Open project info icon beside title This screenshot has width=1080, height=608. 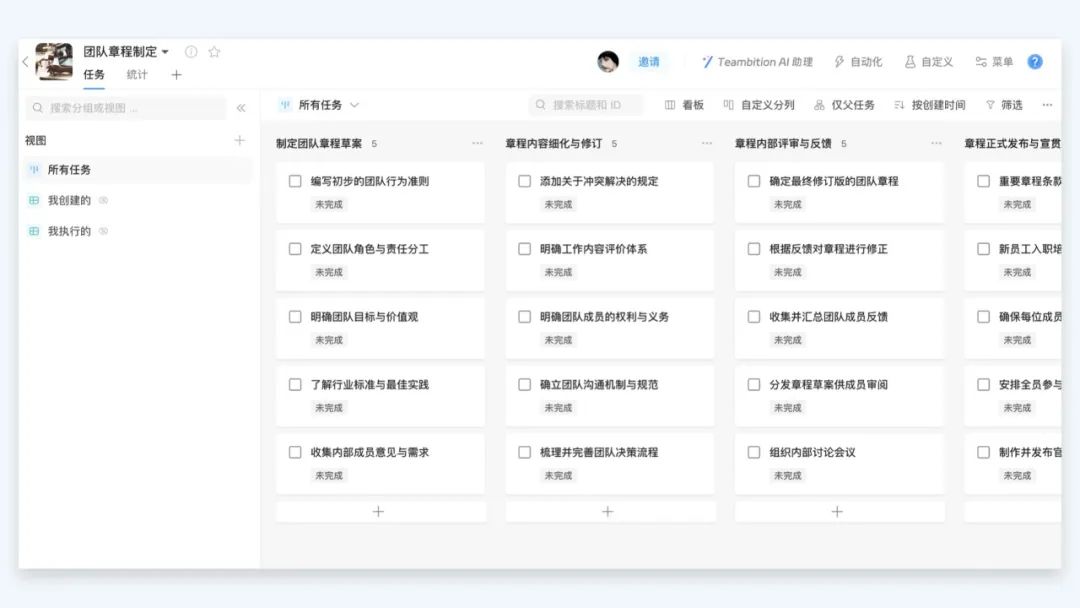pos(191,52)
